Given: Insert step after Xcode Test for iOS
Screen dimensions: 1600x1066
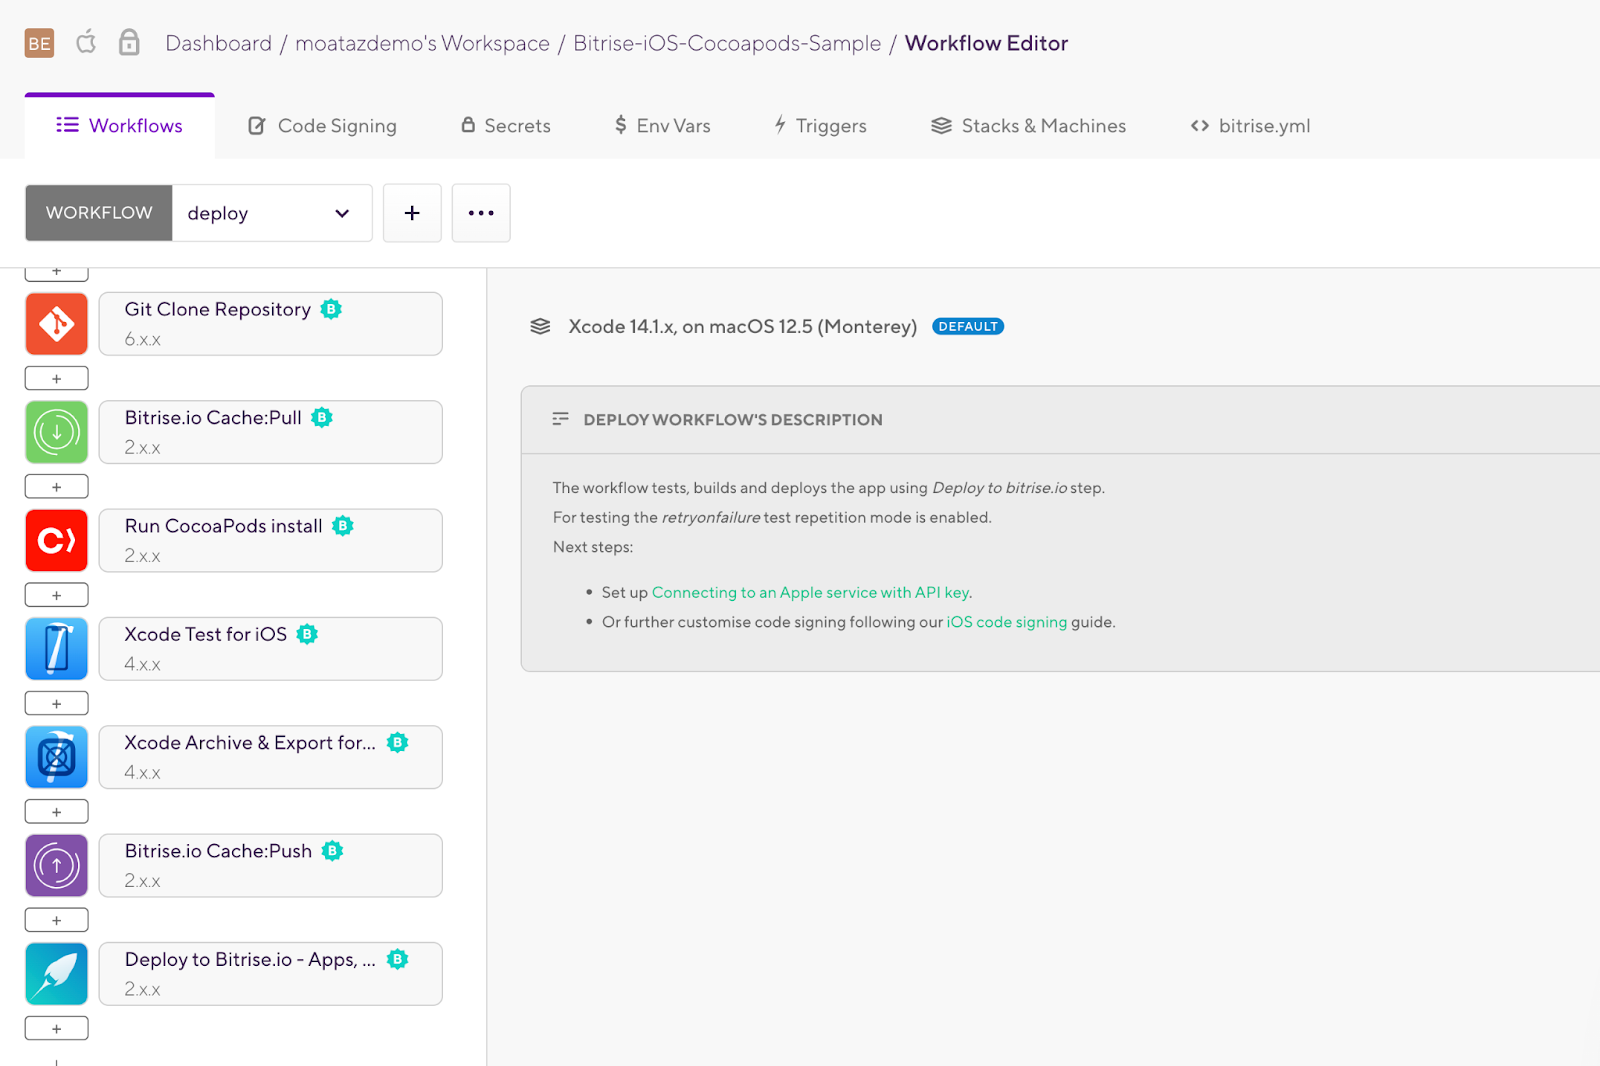Looking at the screenshot, I should click(x=57, y=704).
